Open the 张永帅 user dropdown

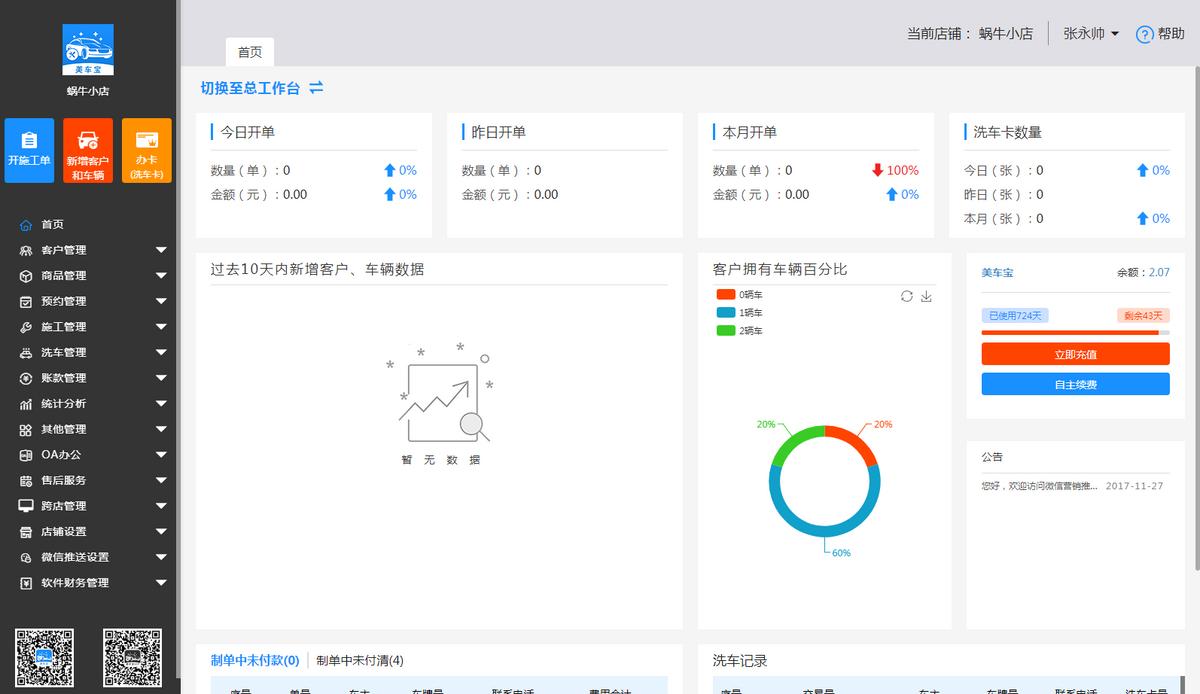(1091, 34)
